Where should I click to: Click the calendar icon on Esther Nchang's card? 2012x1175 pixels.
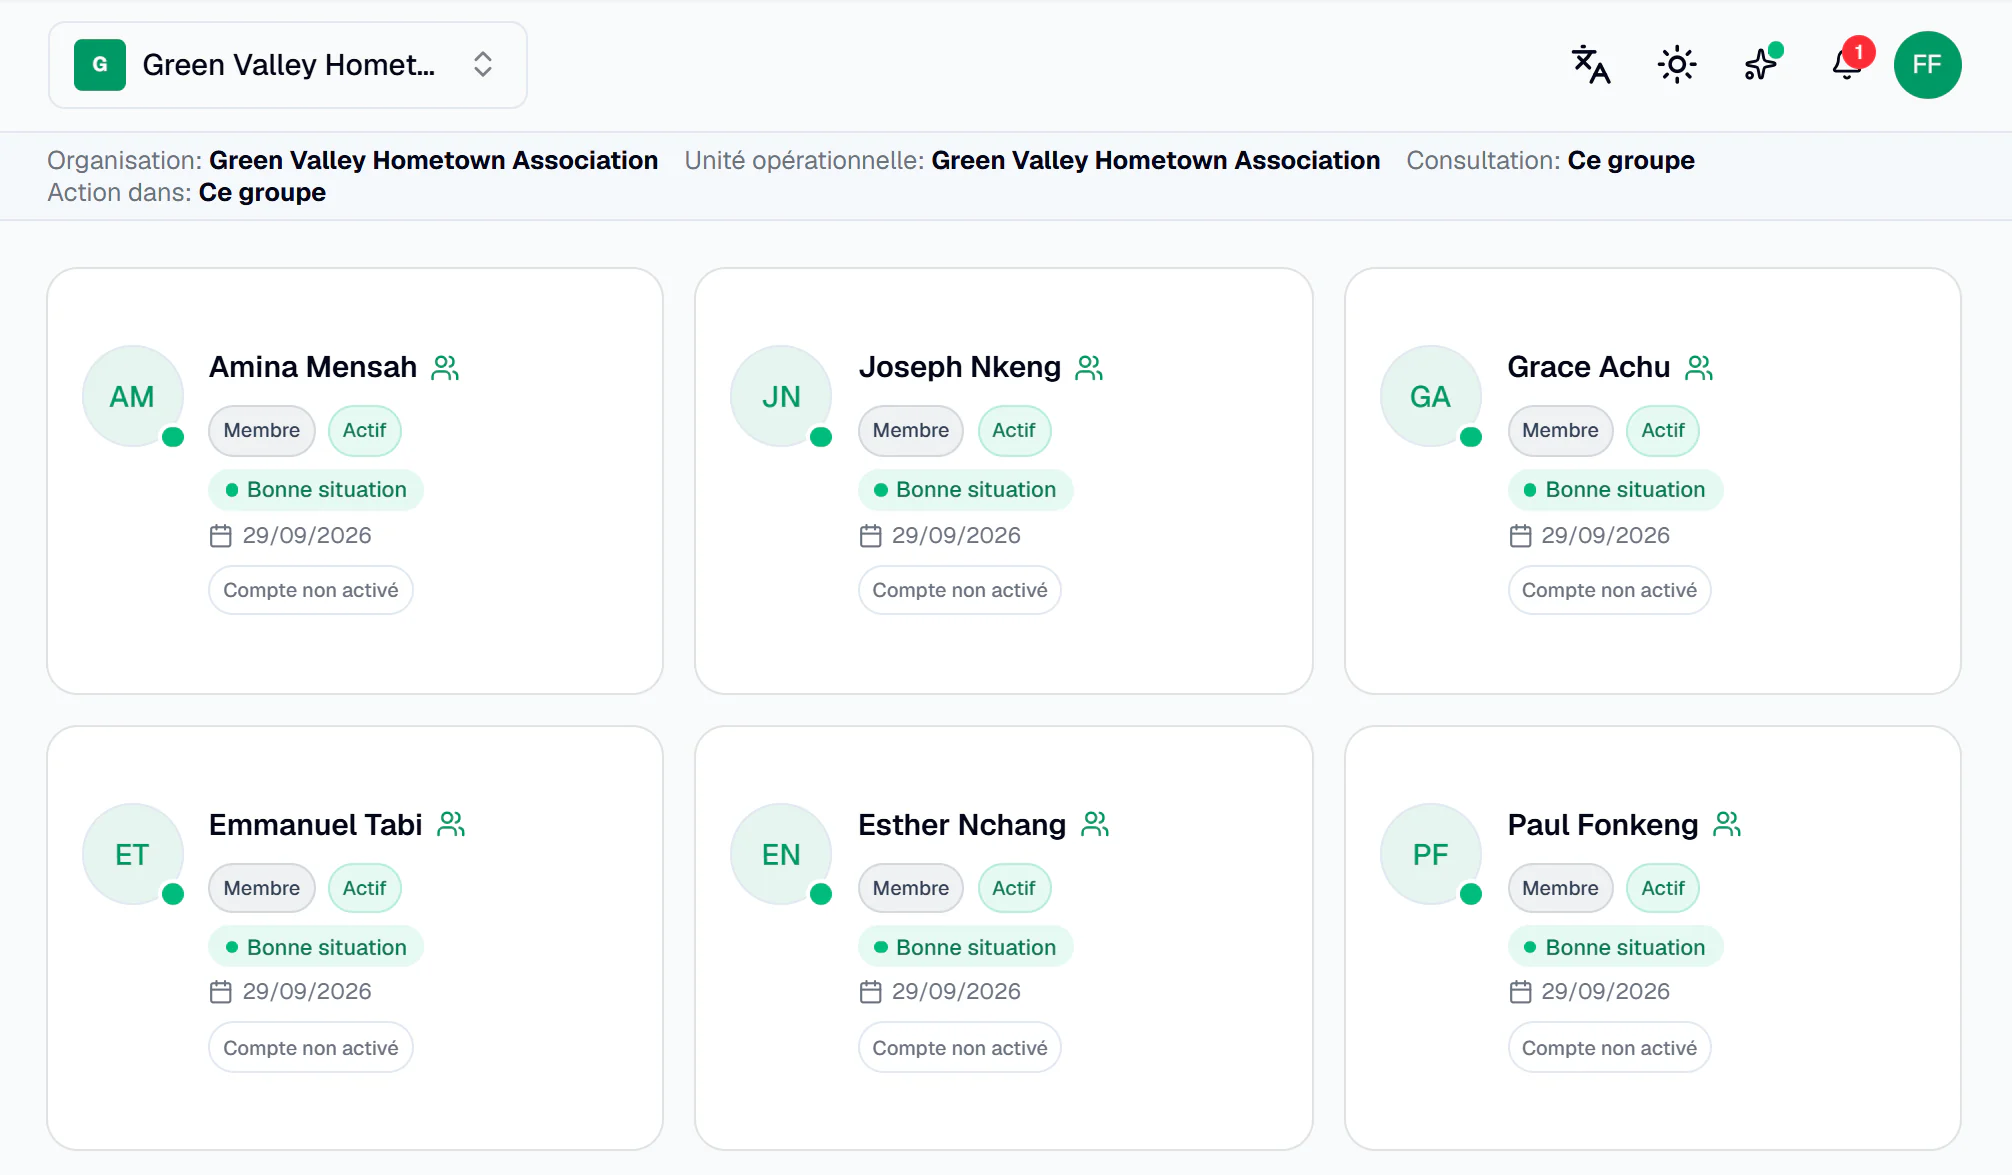871,992
